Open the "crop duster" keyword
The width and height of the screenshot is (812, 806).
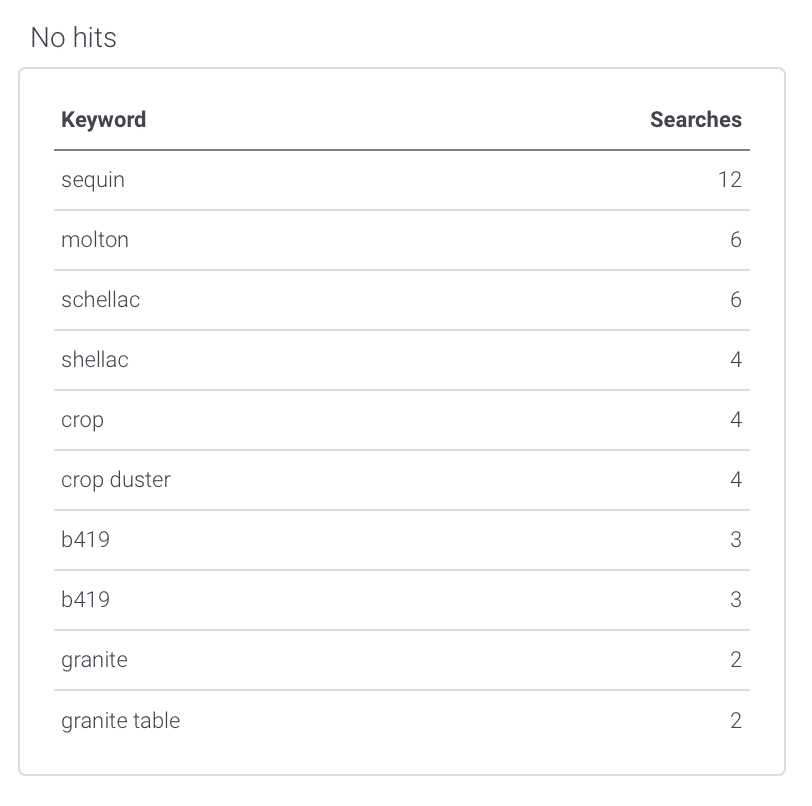[x=116, y=480]
